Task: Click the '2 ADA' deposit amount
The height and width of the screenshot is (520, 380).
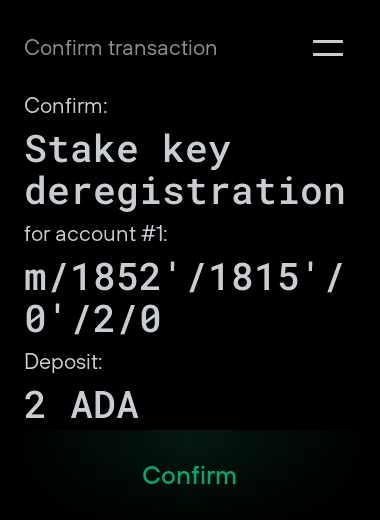Action: (82, 405)
